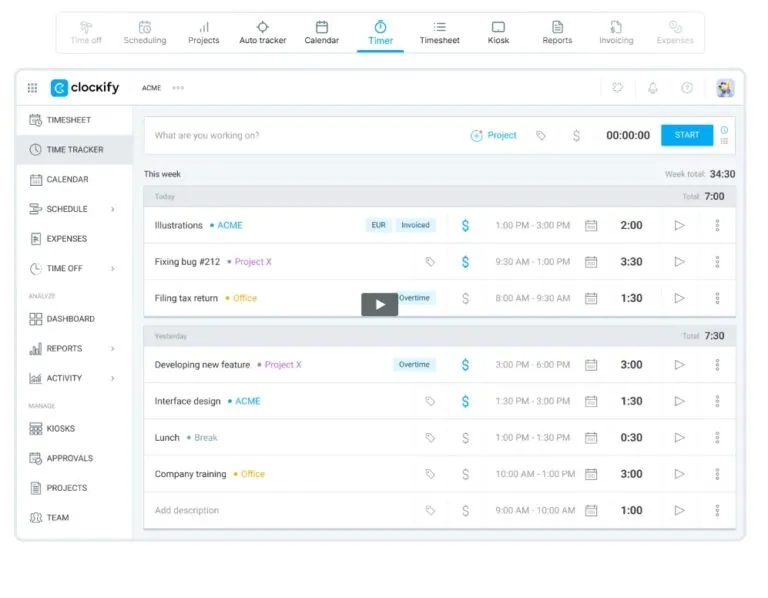This screenshot has height=598, width=768.
Task: Toggle billable on the Lunch entry
Action: [x=465, y=437]
